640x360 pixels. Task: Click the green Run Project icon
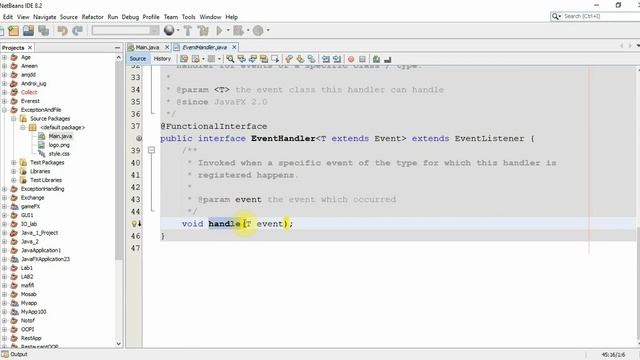pos(220,31)
